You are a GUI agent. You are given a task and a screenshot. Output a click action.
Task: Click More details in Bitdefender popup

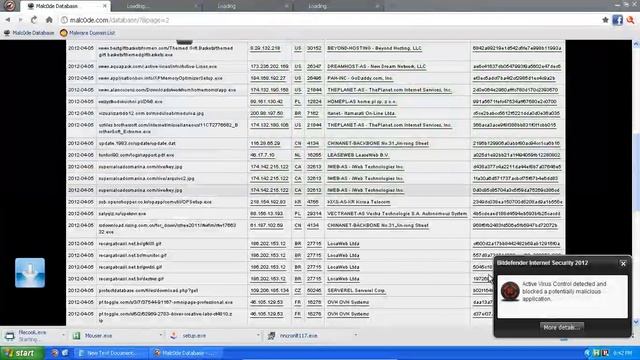tap(562, 327)
